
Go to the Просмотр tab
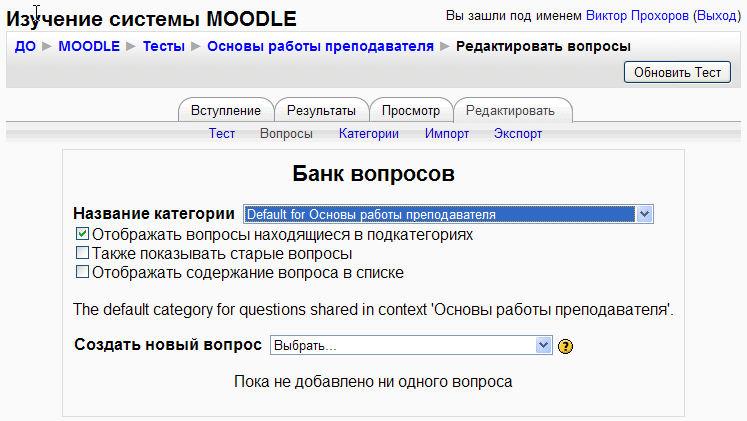click(x=411, y=110)
